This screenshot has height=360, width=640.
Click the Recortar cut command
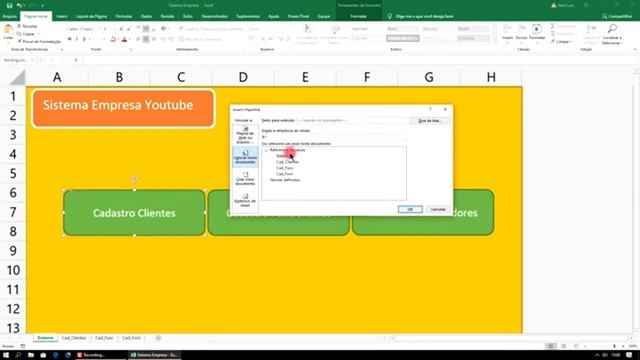(x=28, y=26)
